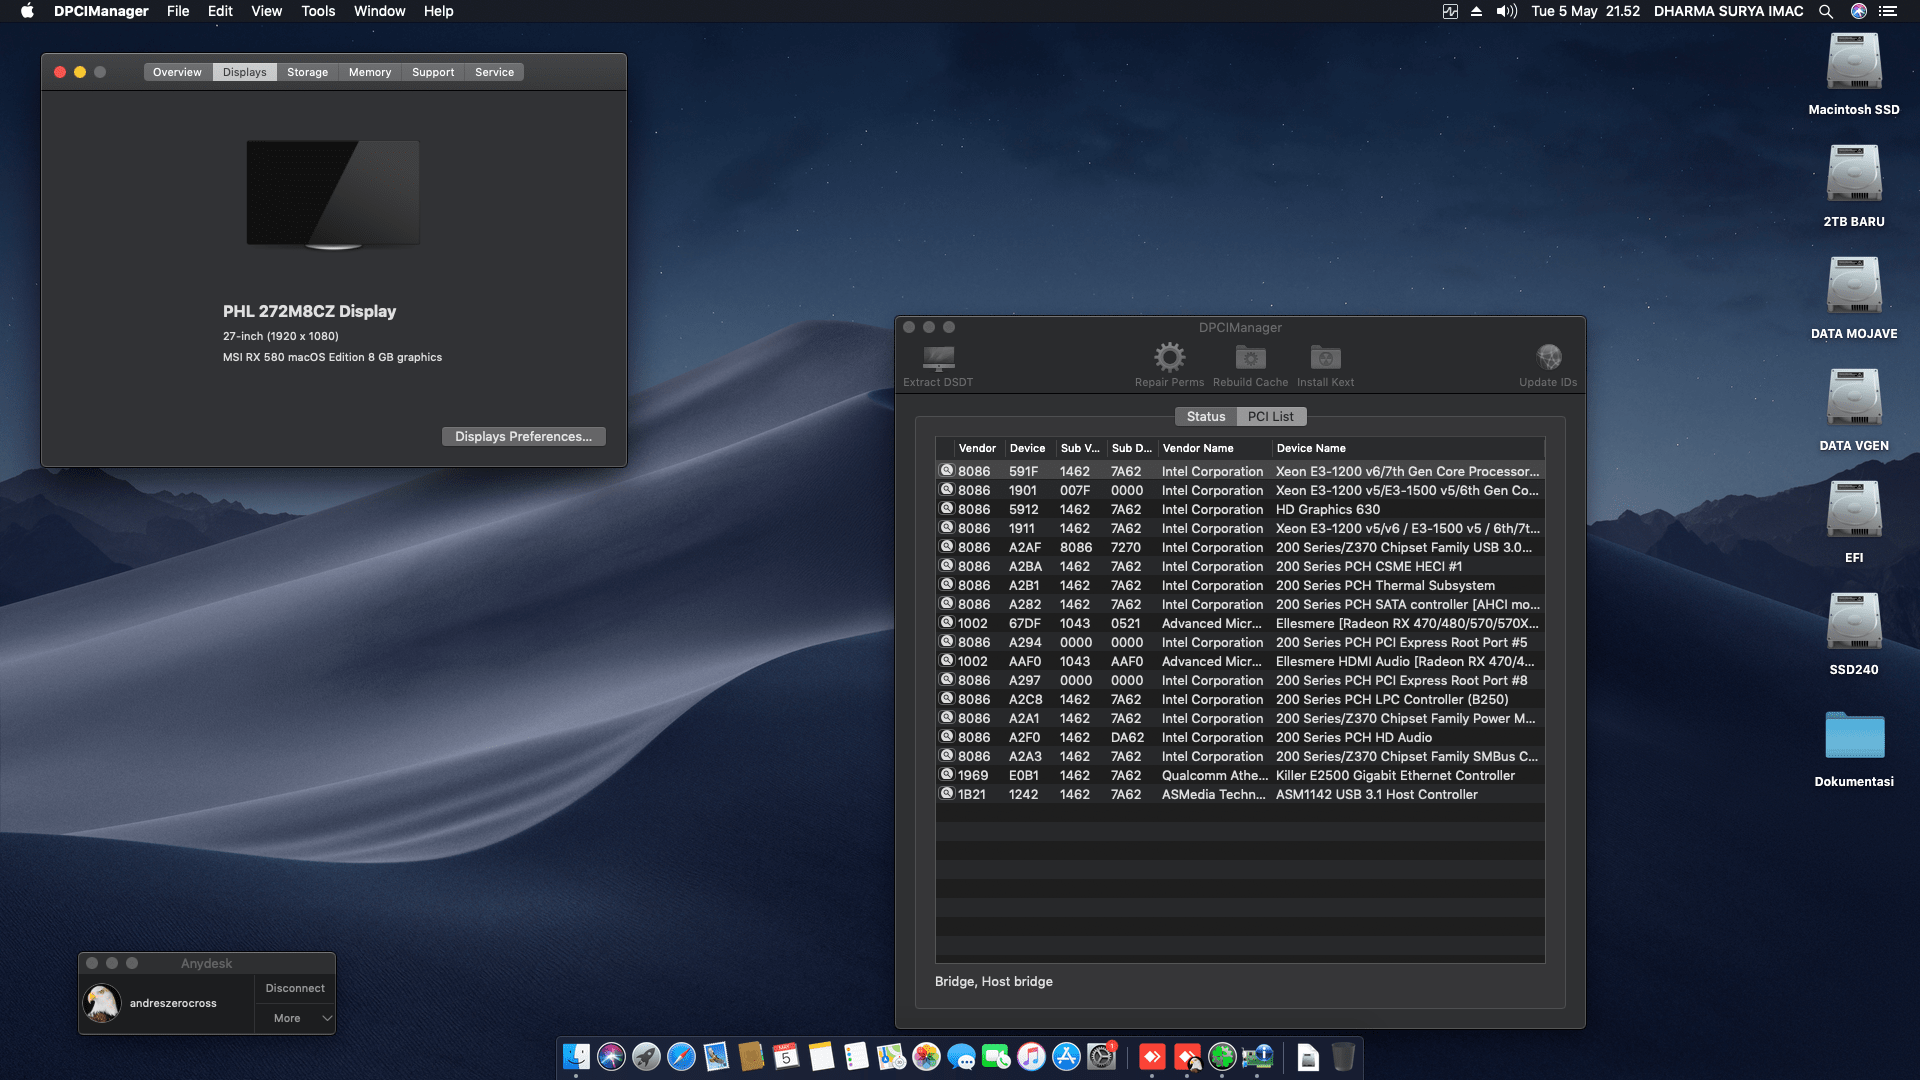Viewport: 1920px width, 1080px height.
Task: Click the DPCIManager Dock icon
Action: click(x=1257, y=1057)
